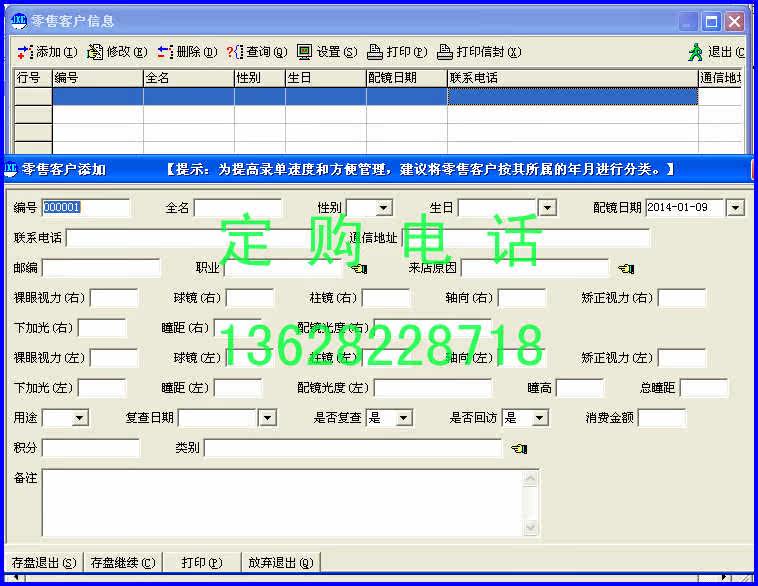Click the 球镜(右) input field
Image resolution: width=758 pixels, height=586 pixels.
click(250, 298)
